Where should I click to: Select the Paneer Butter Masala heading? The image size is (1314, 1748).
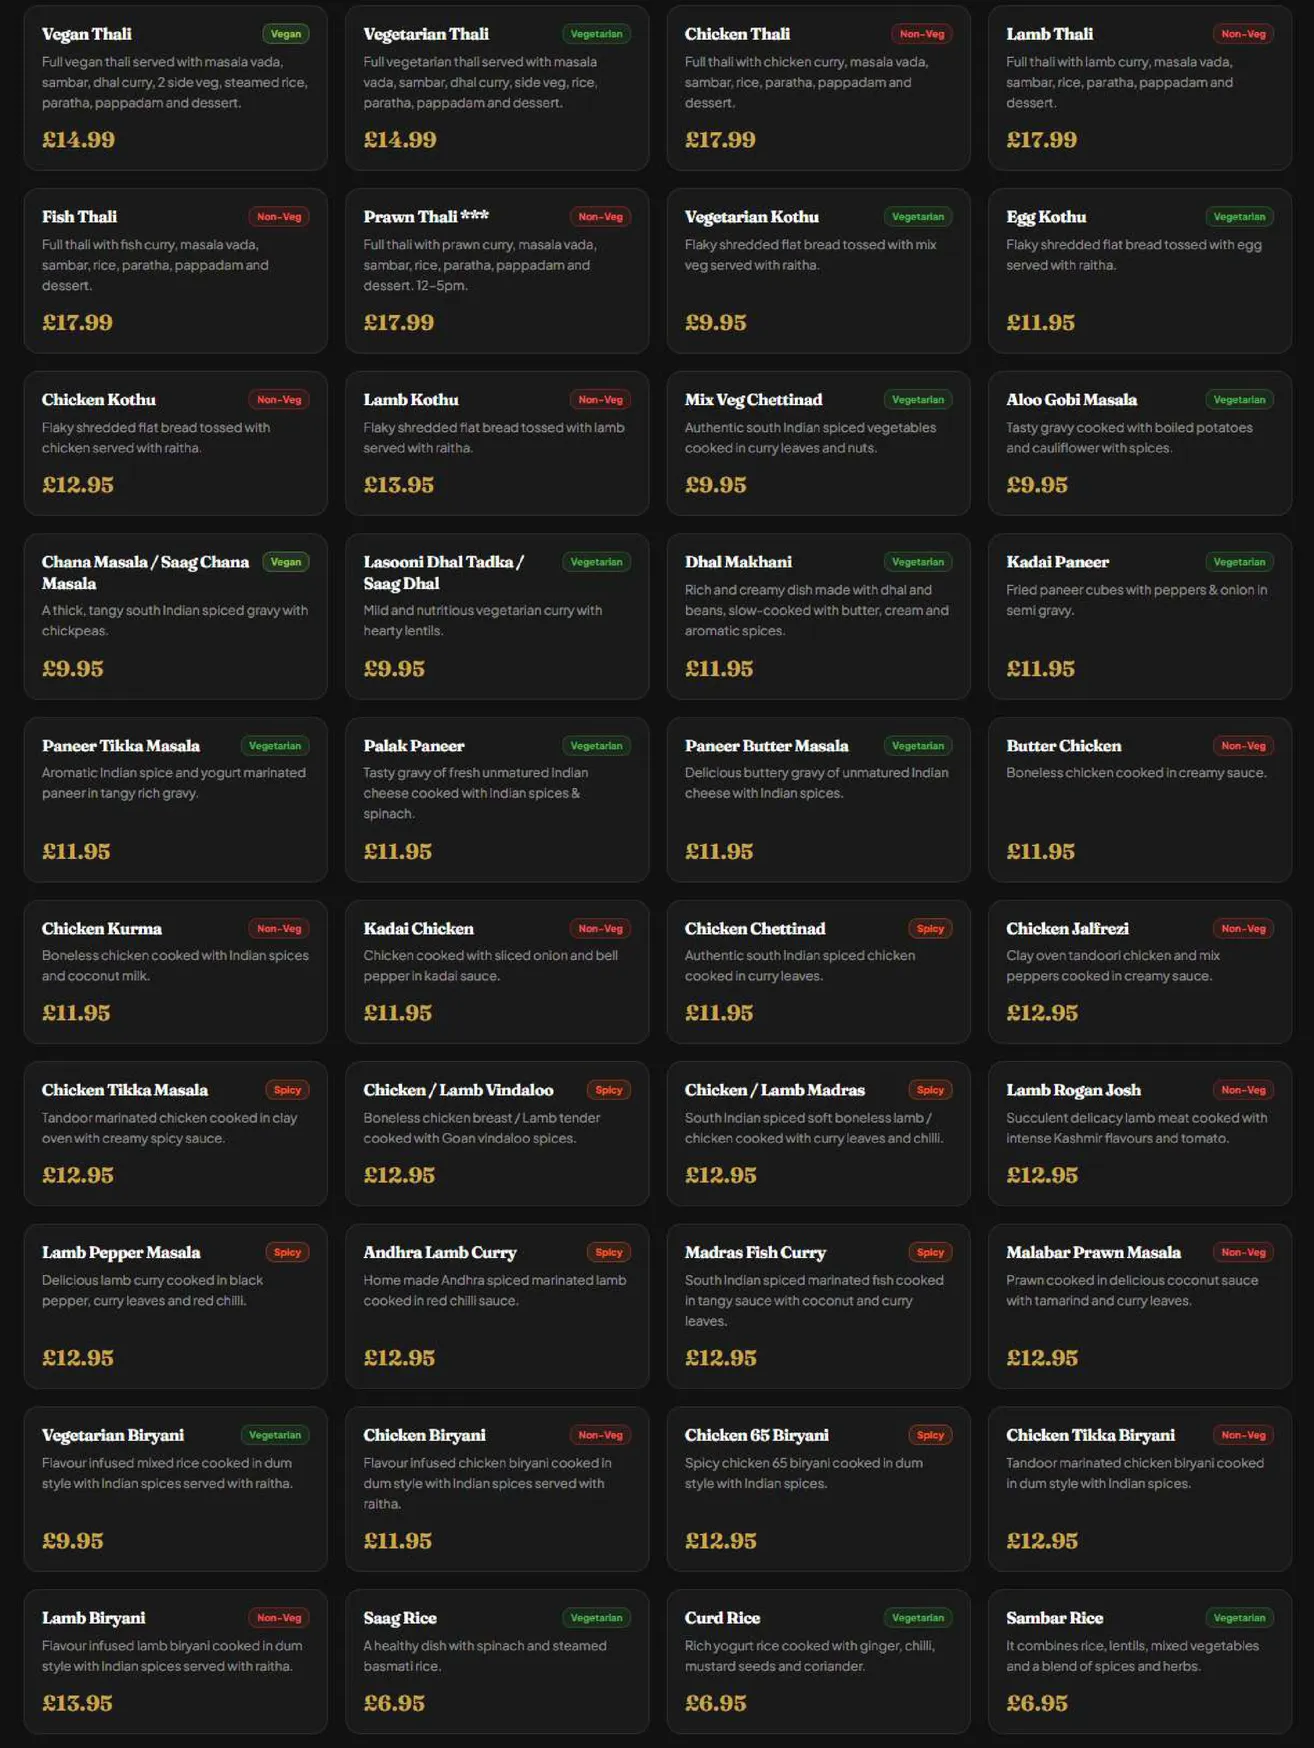(766, 746)
